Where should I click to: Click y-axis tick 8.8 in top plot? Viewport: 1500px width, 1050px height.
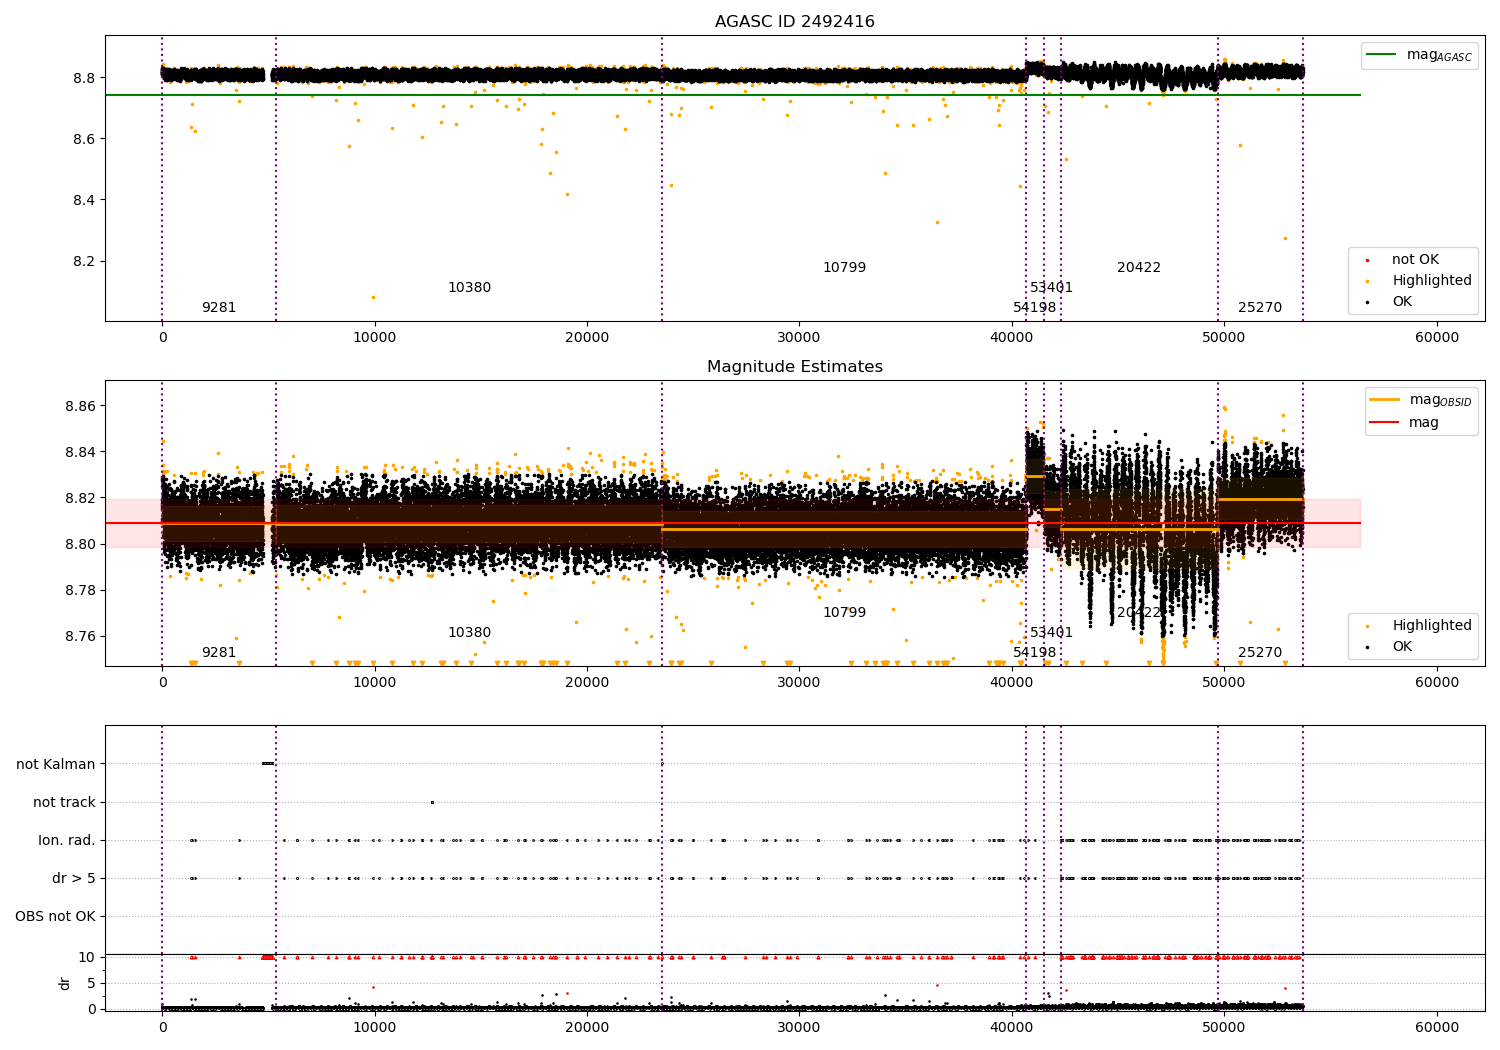(84, 78)
